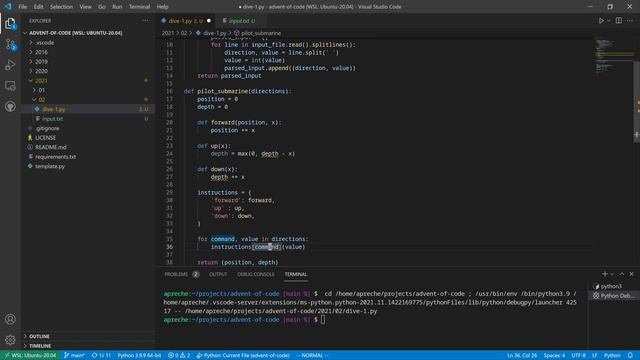
Task: Change the Python language mode
Action: click(x=612, y=356)
